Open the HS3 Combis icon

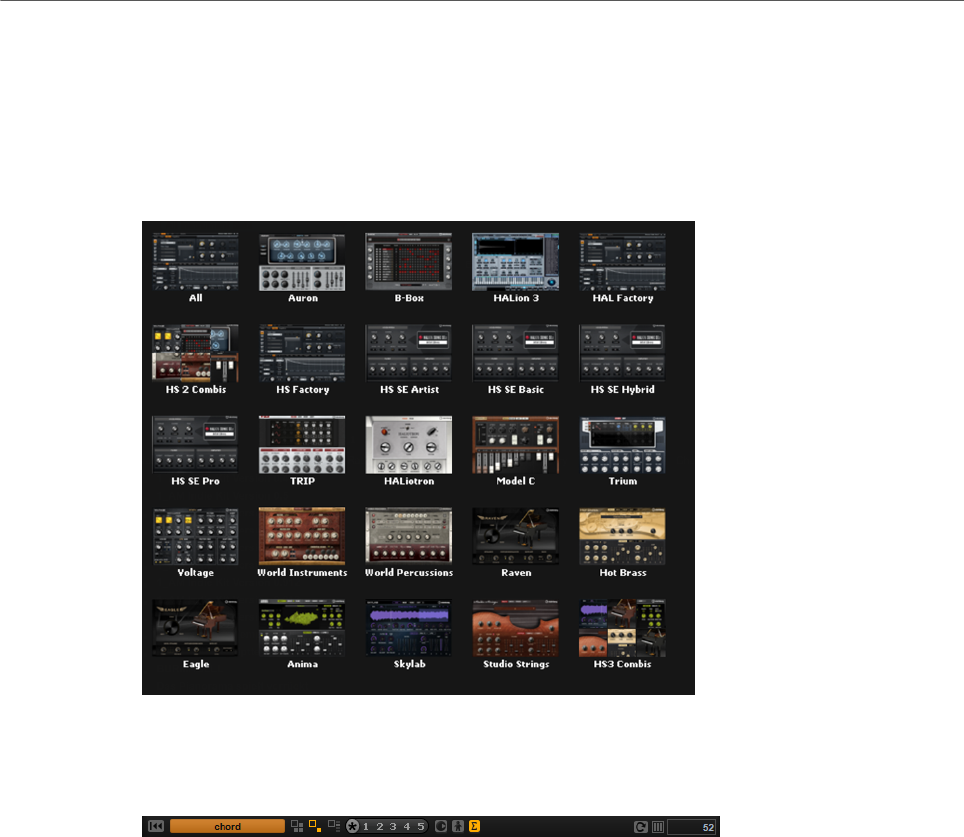[x=622, y=628]
